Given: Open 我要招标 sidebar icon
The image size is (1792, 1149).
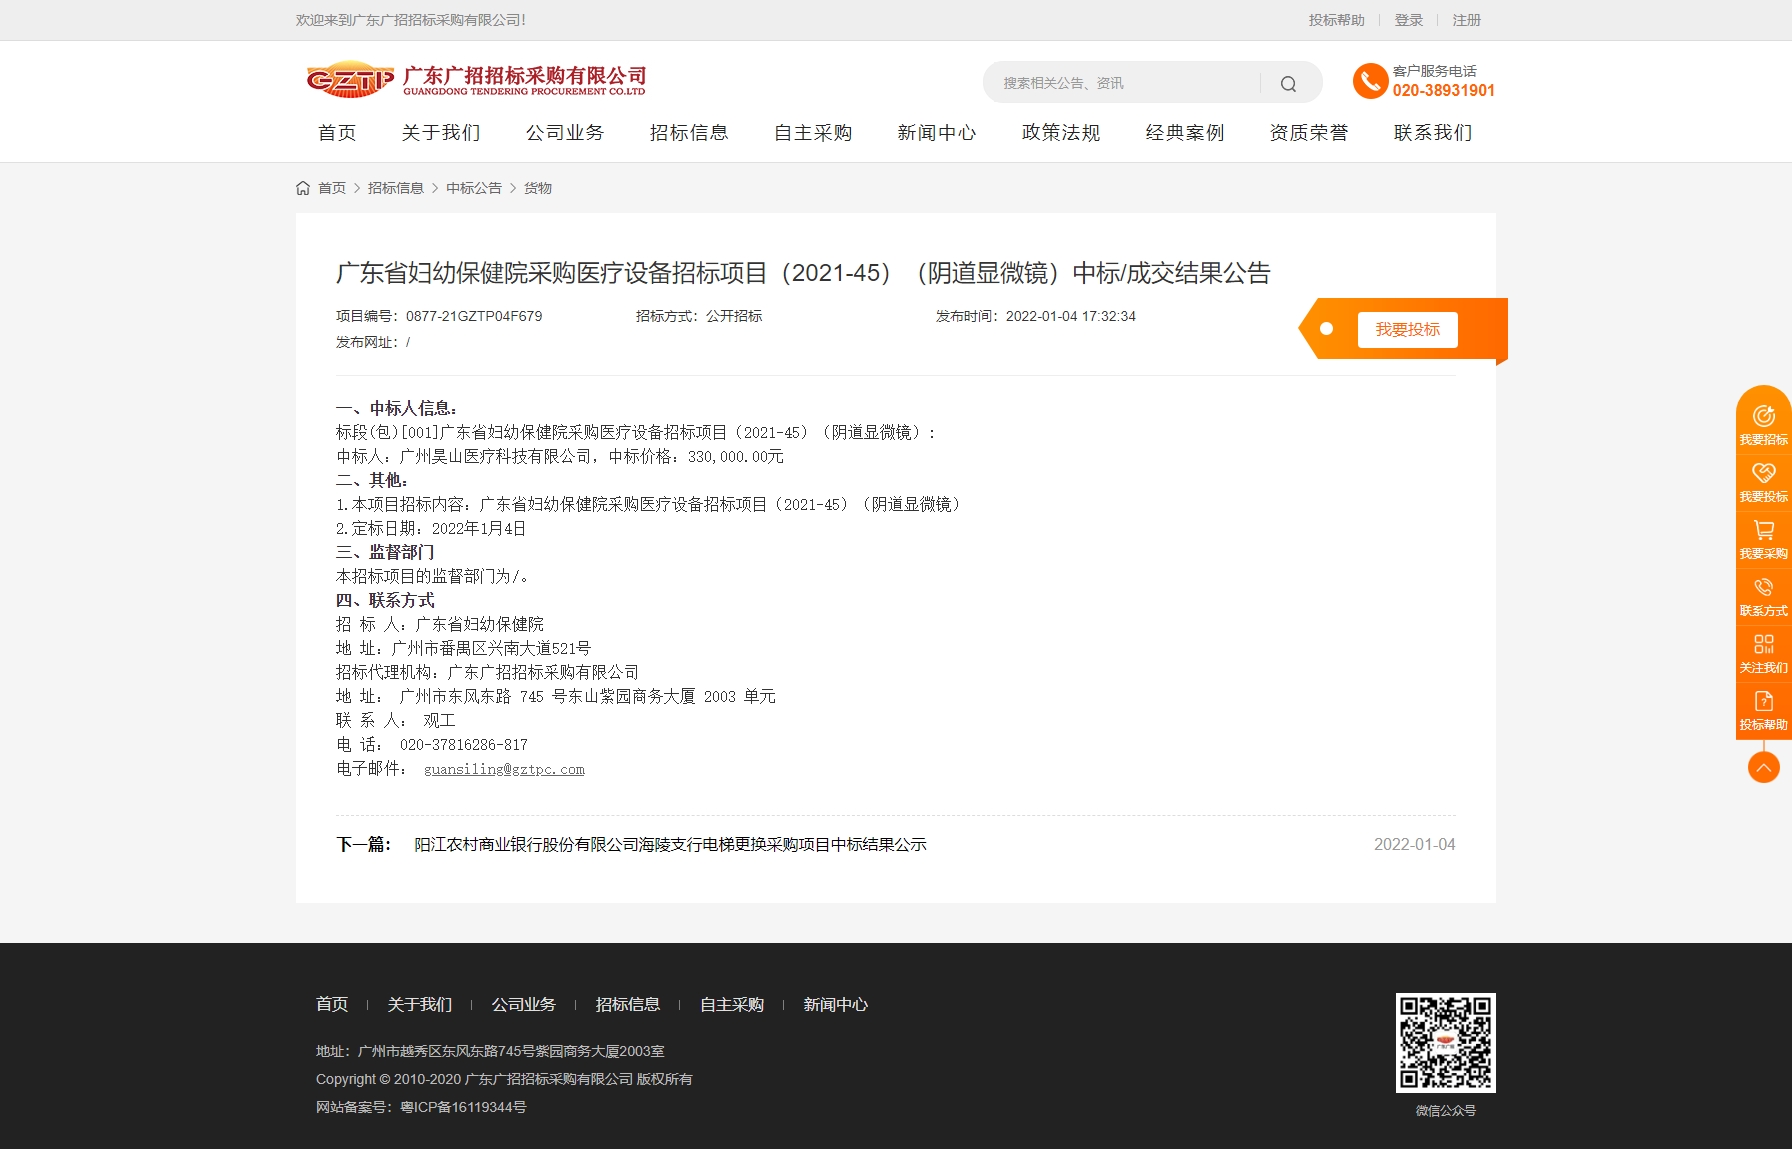Looking at the screenshot, I should click(1763, 423).
